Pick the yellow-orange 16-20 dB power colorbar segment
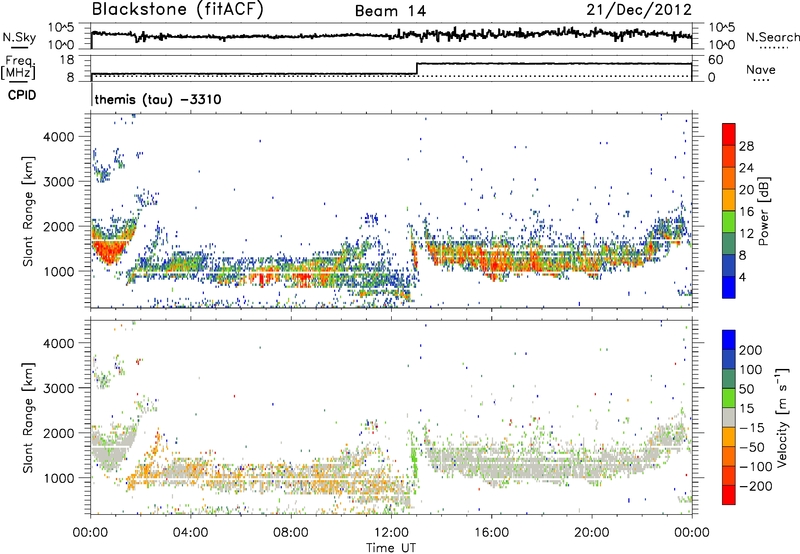Screen dimensions: 800x554 pyautogui.click(x=729, y=200)
